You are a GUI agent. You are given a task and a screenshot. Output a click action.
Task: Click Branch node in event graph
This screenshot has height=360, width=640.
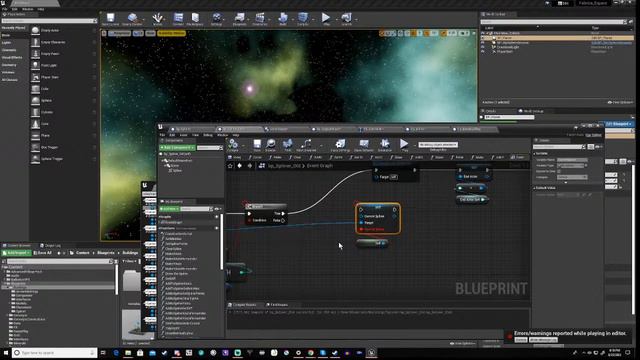click(x=266, y=213)
